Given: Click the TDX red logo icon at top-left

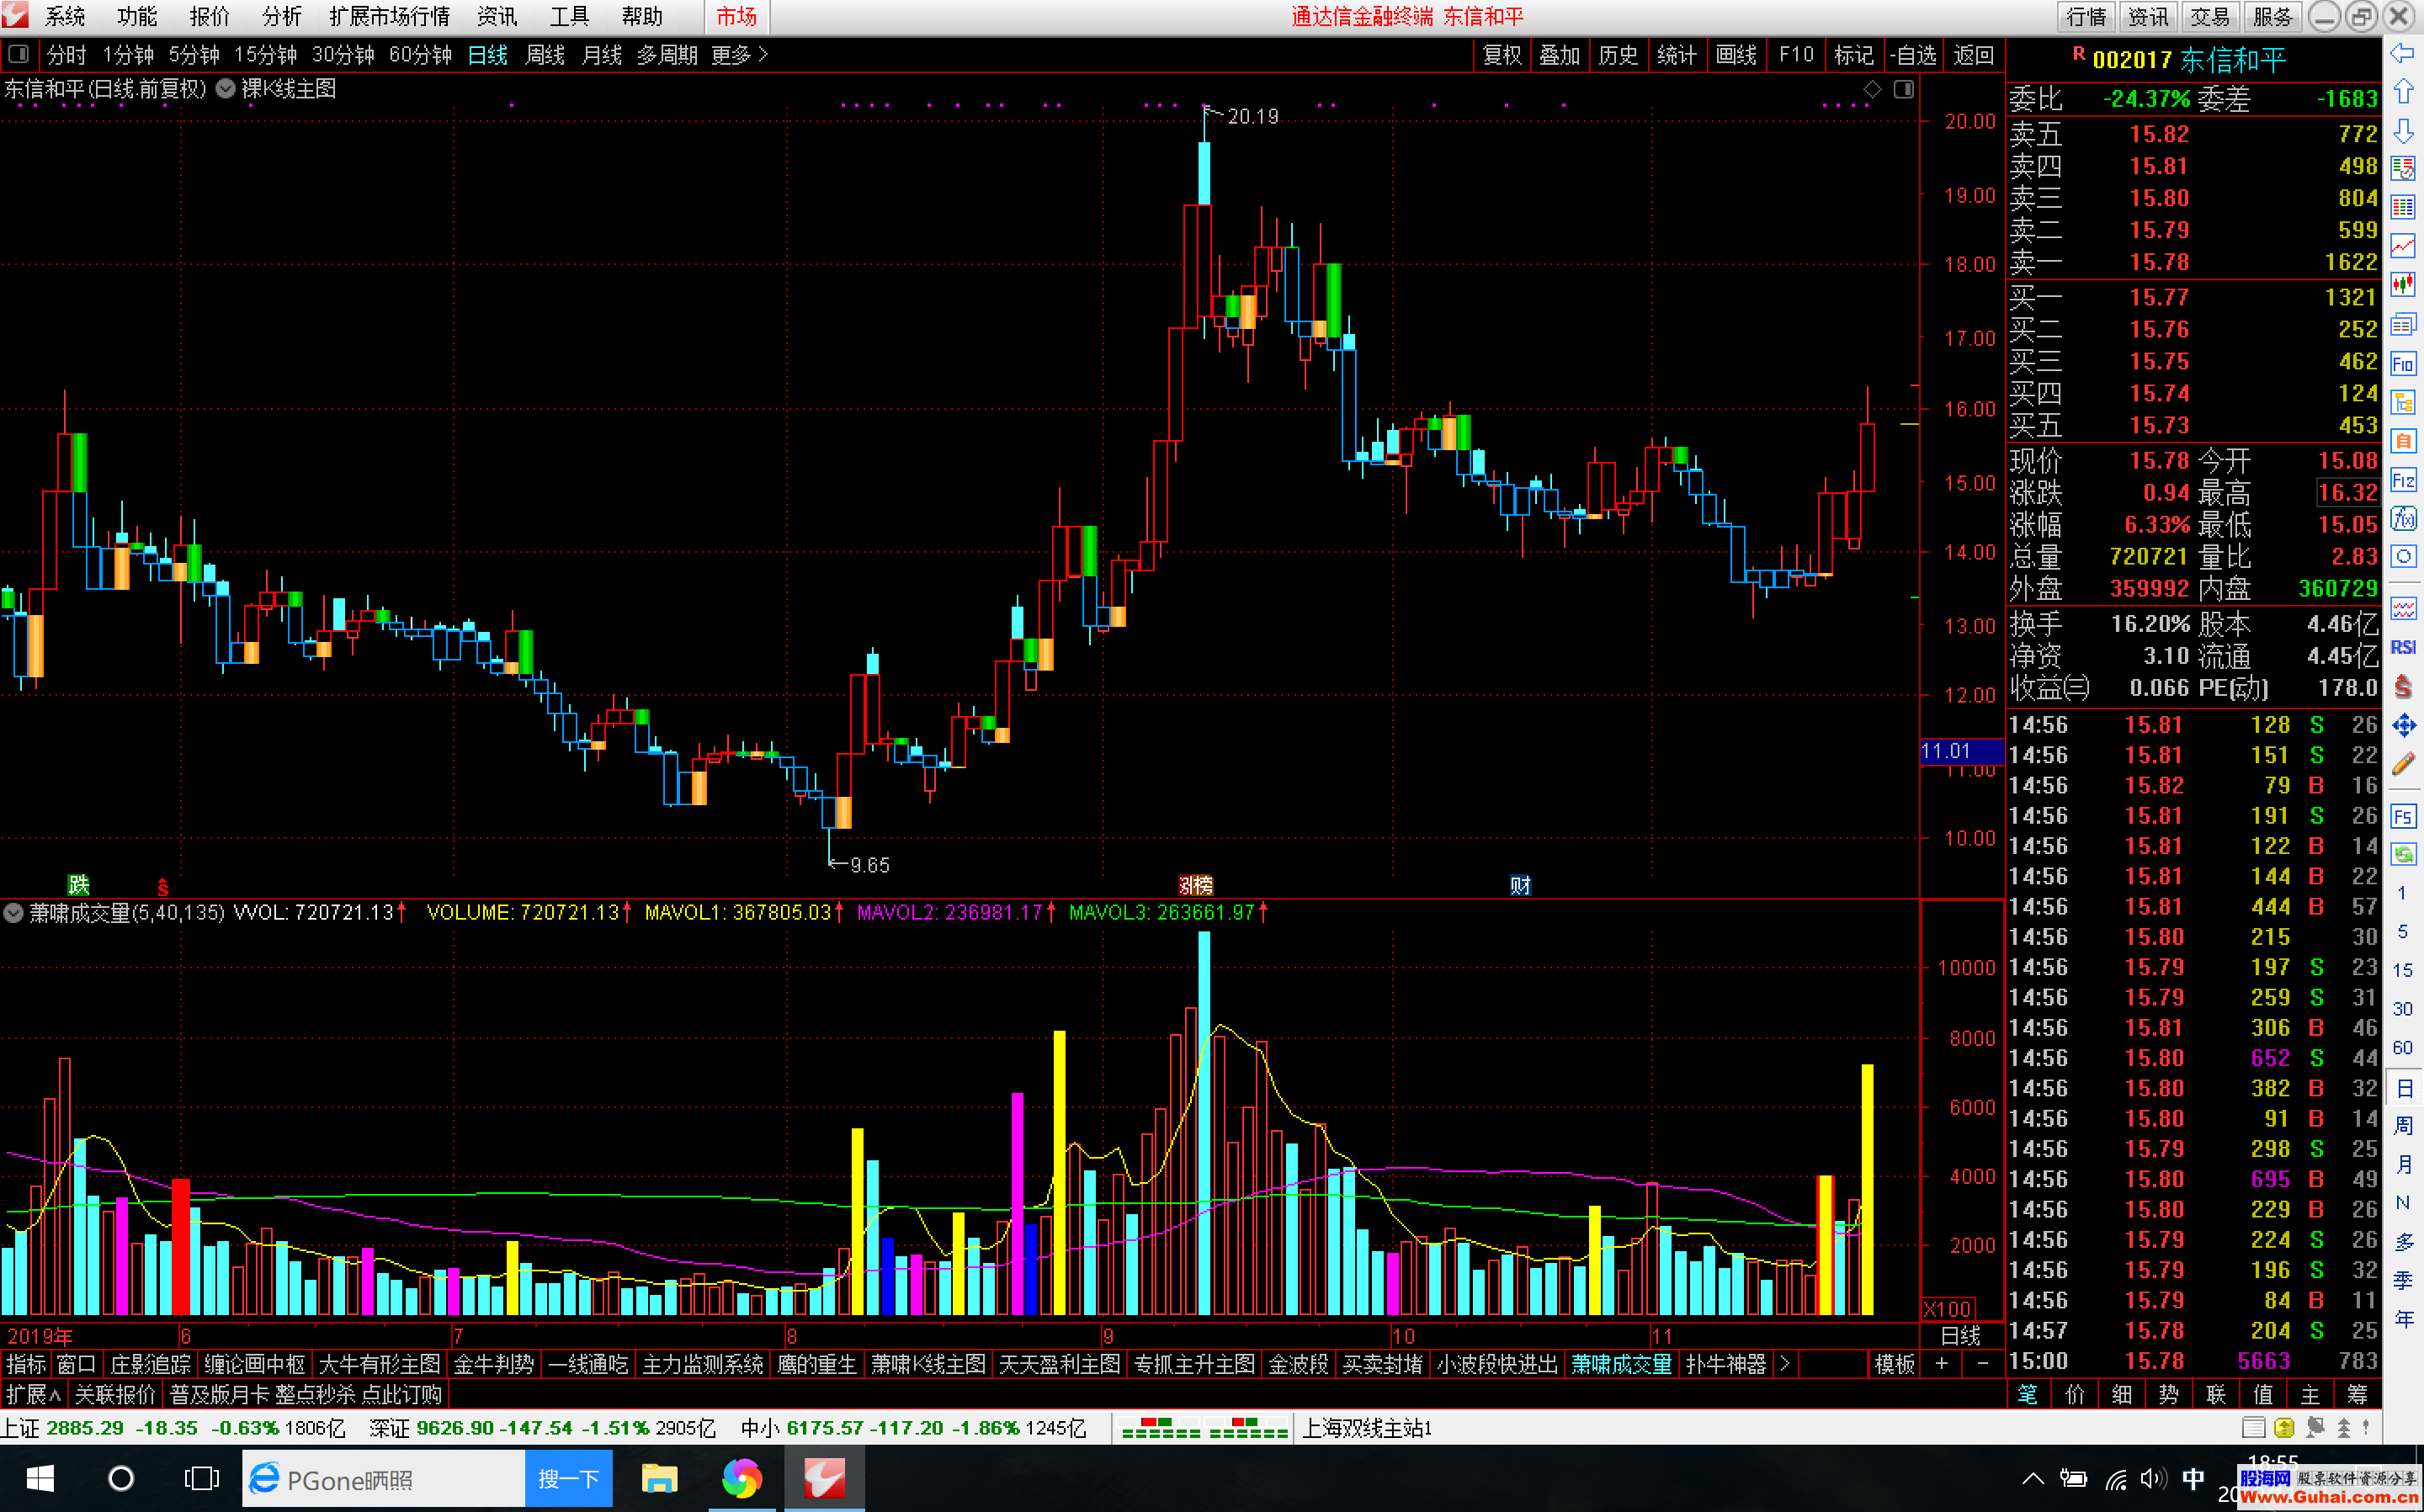Looking at the screenshot, I should pyautogui.click(x=15, y=15).
